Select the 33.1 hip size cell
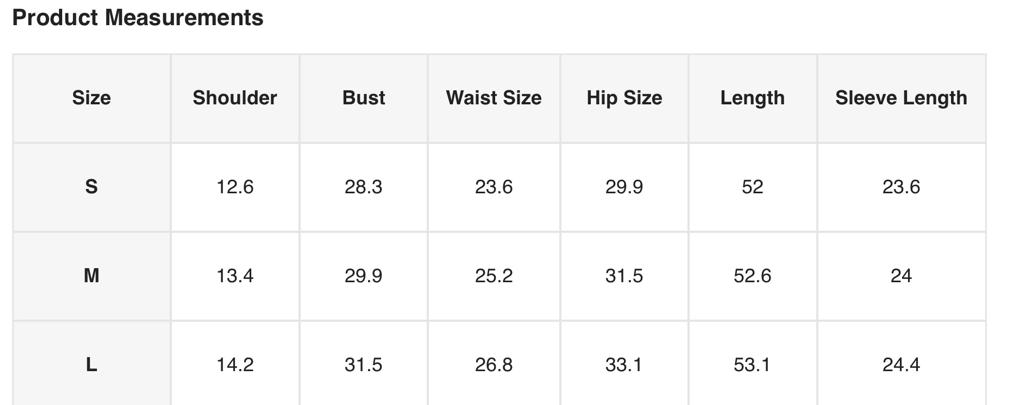Image resolution: width=1024 pixels, height=405 pixels. (x=624, y=365)
